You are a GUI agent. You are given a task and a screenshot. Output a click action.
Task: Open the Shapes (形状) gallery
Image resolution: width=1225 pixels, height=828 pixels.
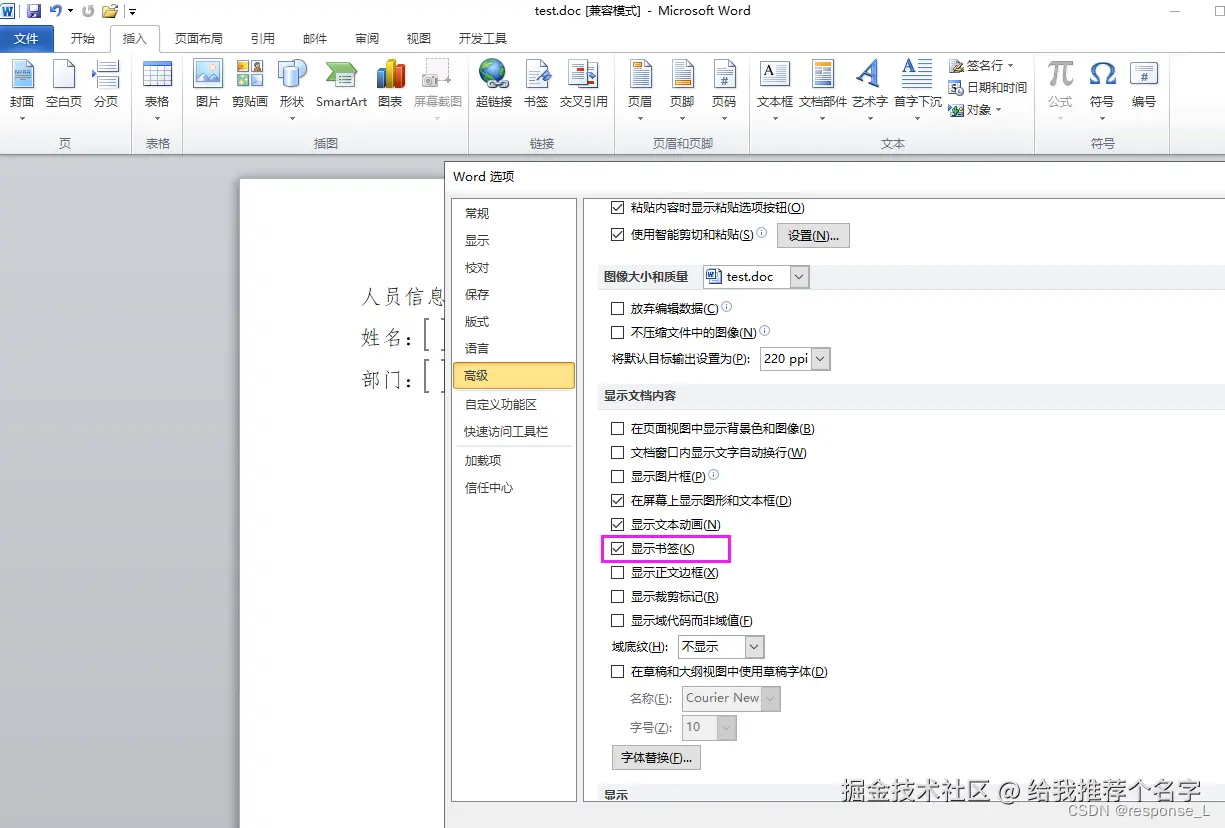(x=292, y=89)
